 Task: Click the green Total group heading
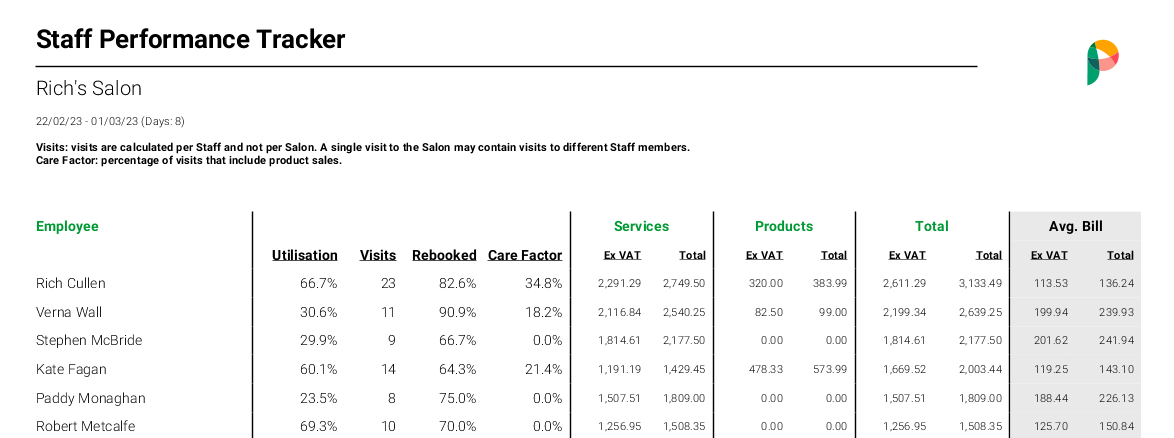pos(931,226)
